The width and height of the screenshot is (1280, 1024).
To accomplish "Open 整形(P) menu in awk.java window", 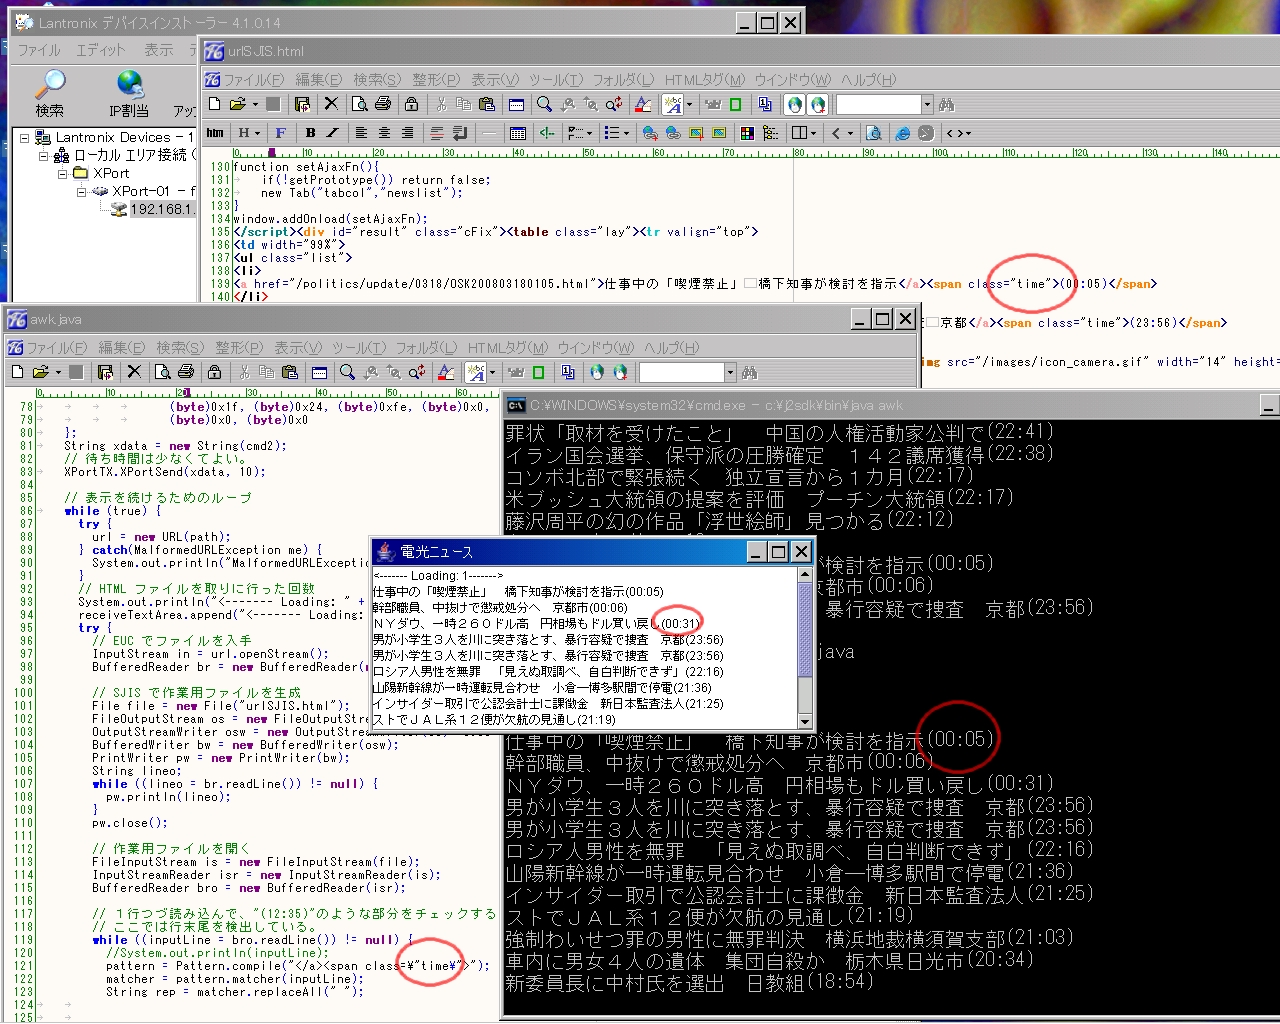I will click(239, 348).
